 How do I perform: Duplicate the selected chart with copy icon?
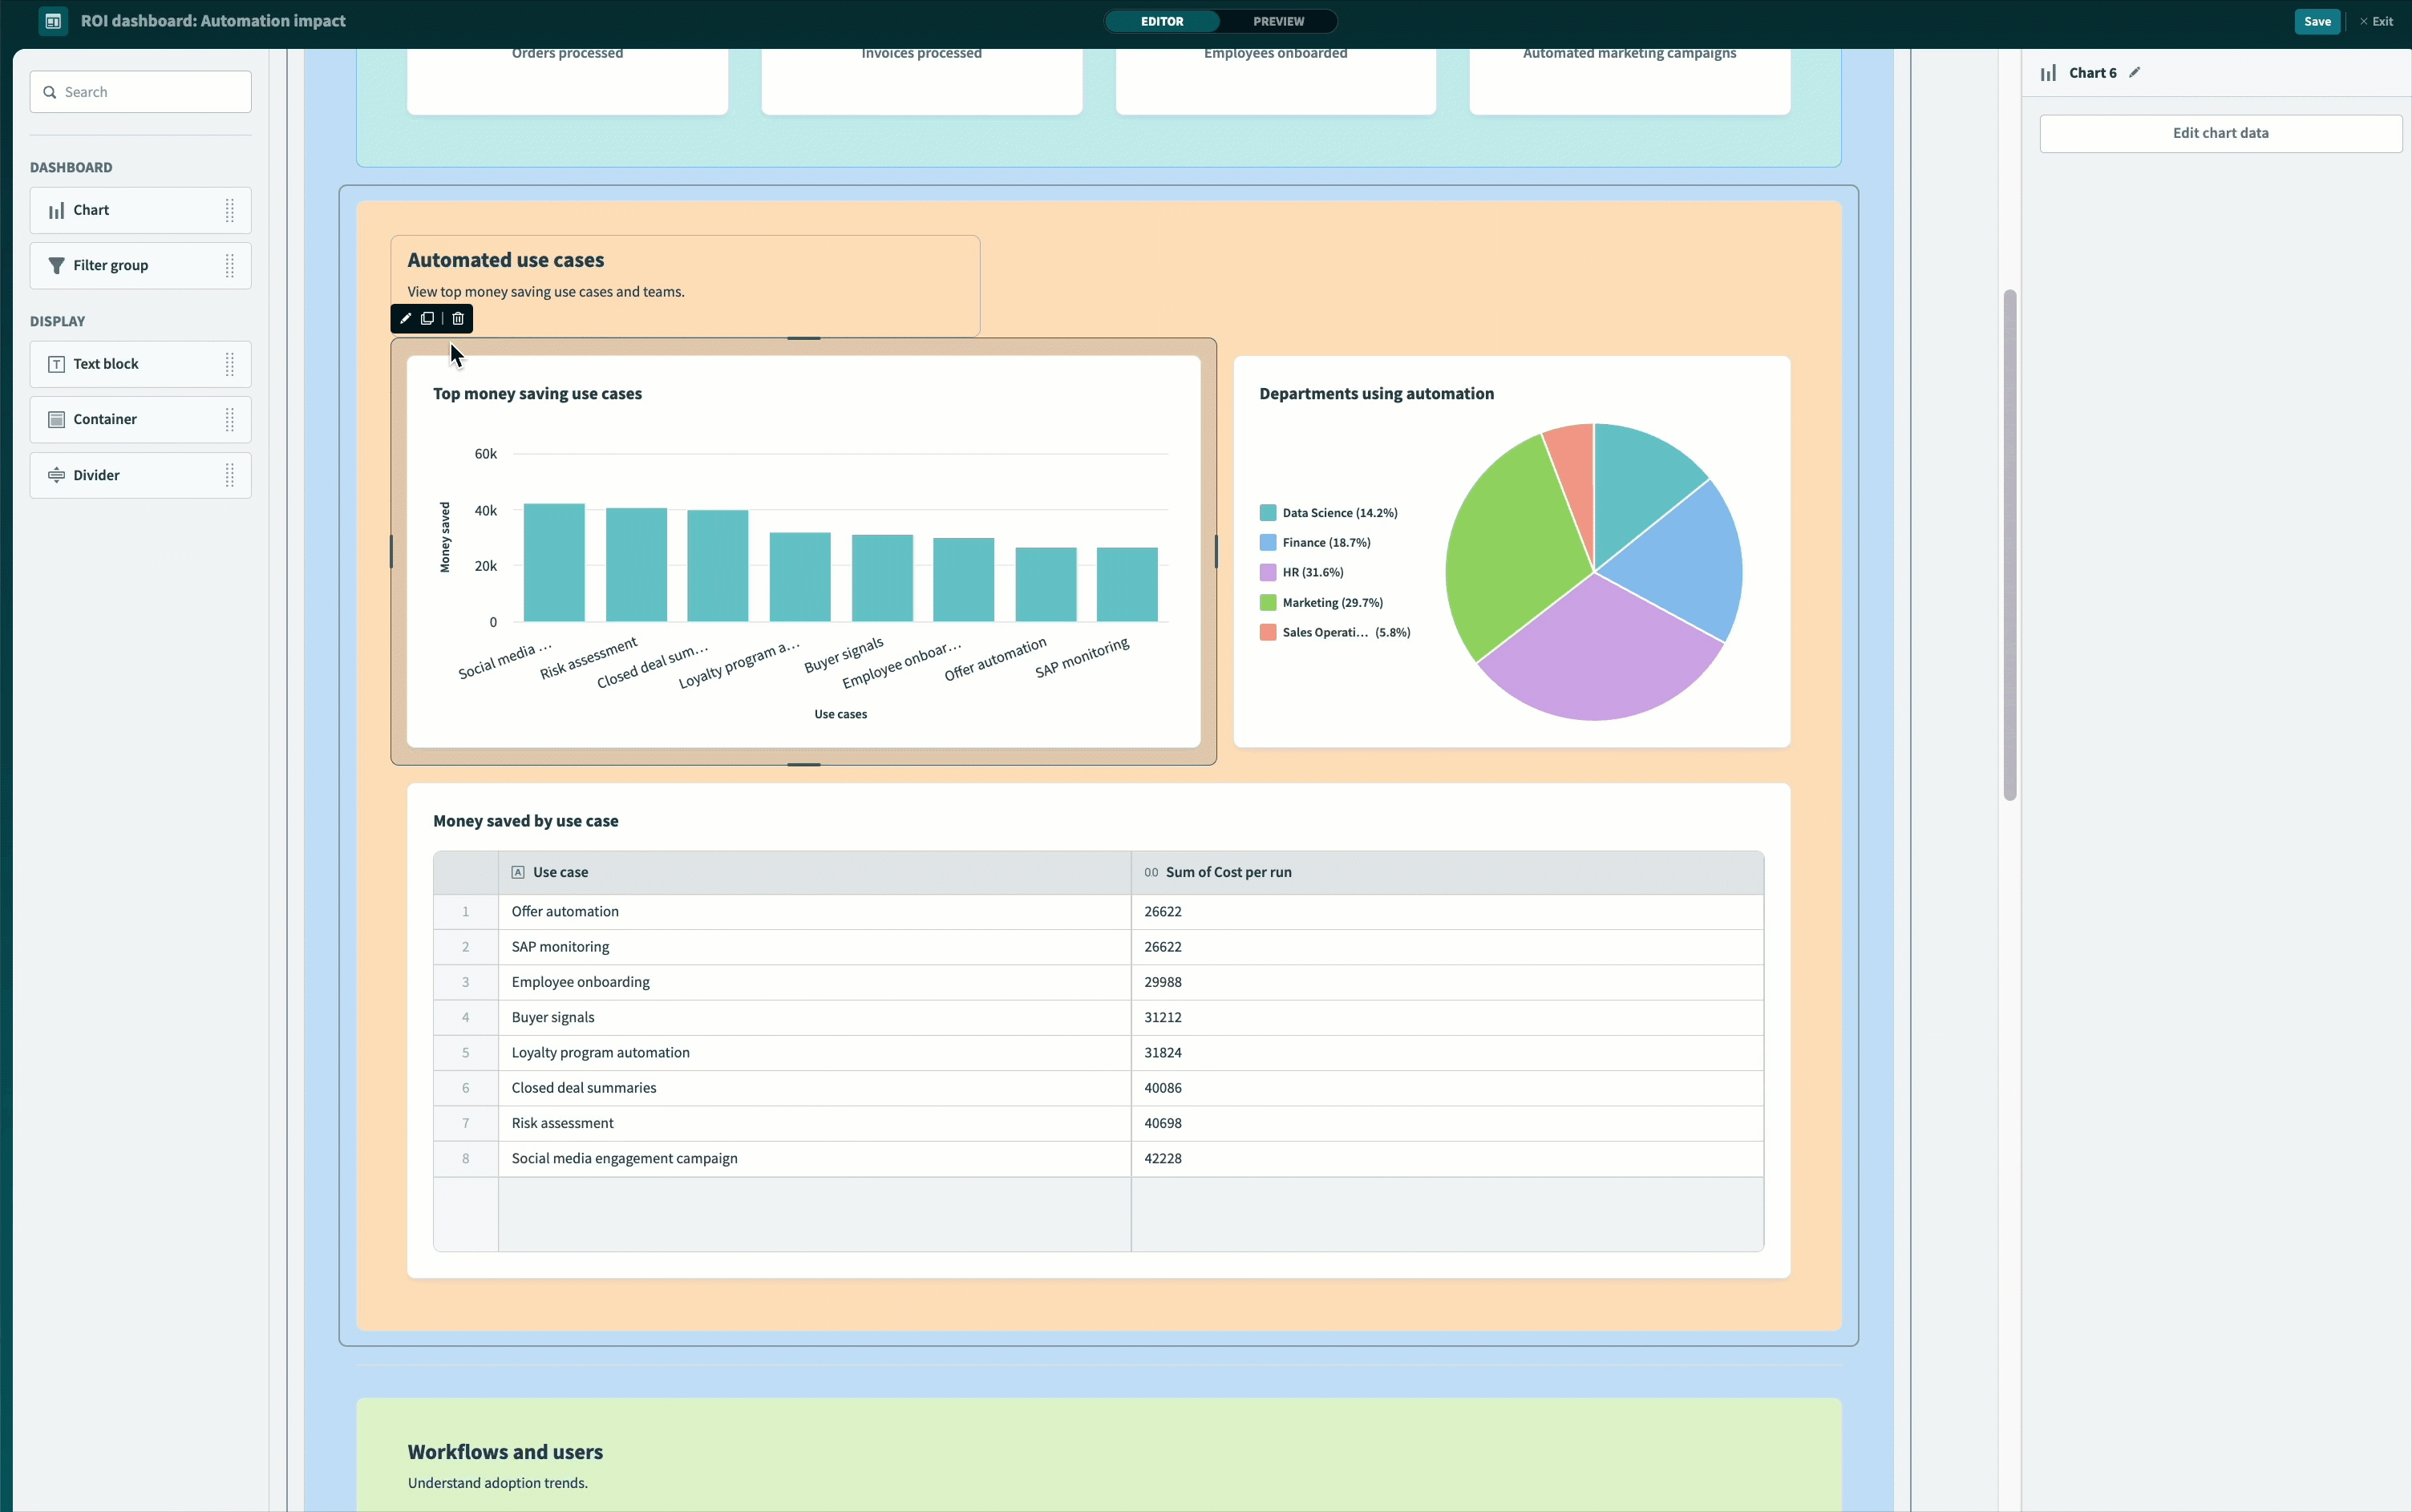428,319
